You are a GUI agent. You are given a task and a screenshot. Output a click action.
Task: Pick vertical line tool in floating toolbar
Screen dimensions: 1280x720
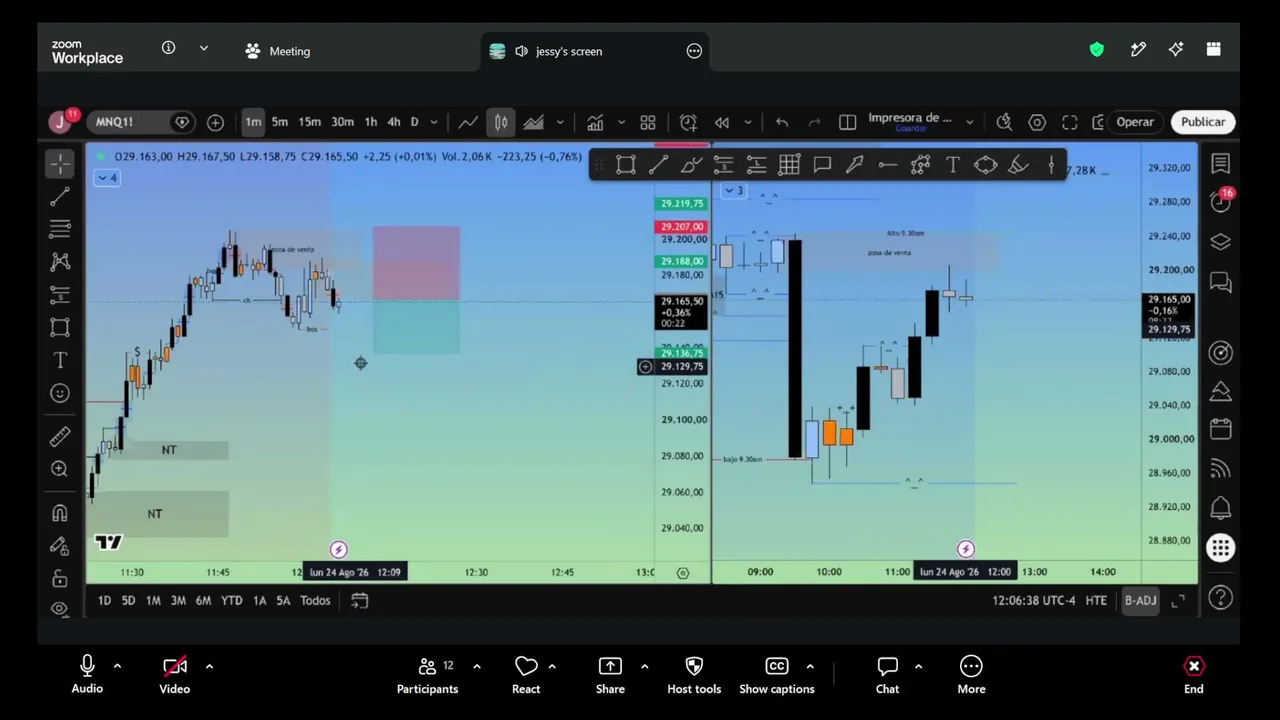pyautogui.click(x=1051, y=166)
